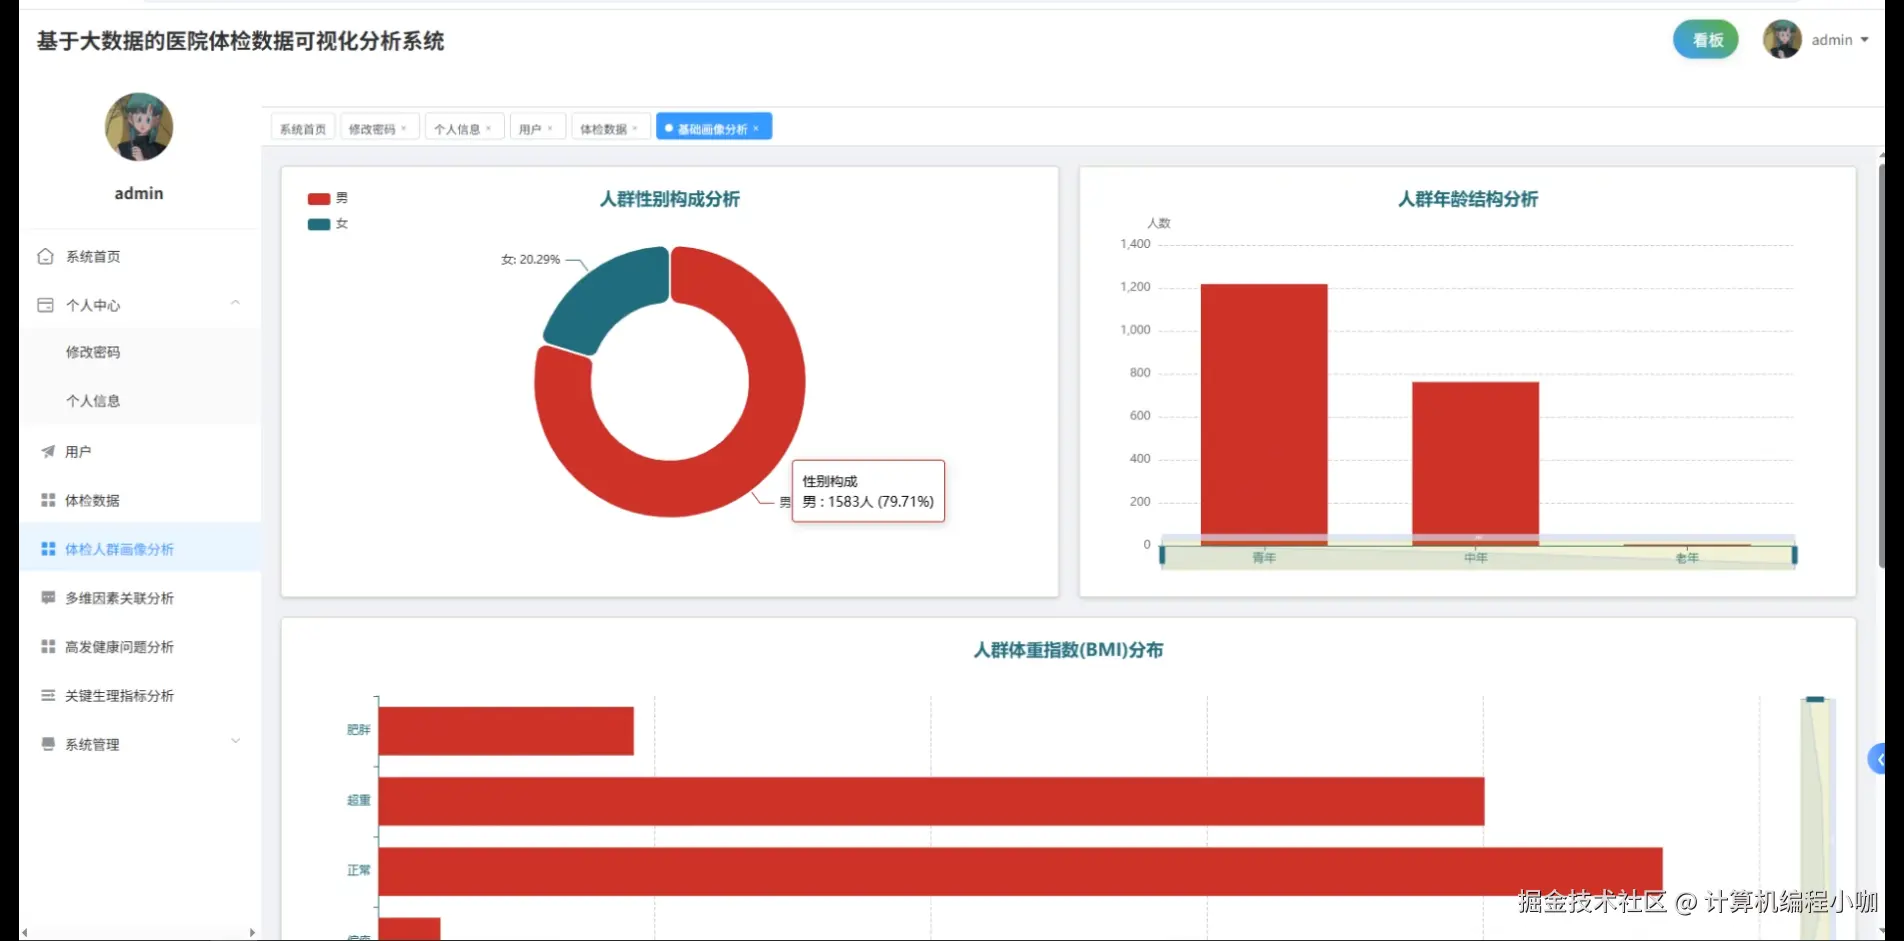Close the 个人信息 tab
This screenshot has height=941, width=1904.
pos(489,129)
